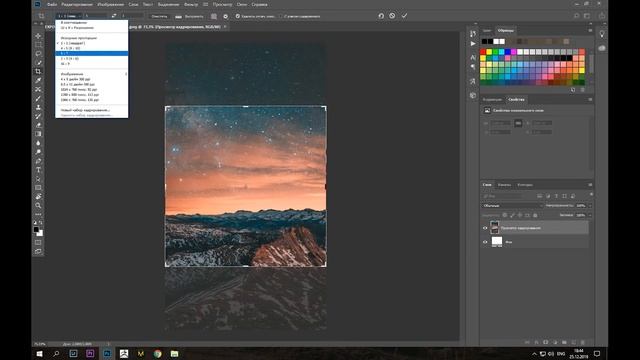Pick the yellow swatch in top row

point(489,52)
